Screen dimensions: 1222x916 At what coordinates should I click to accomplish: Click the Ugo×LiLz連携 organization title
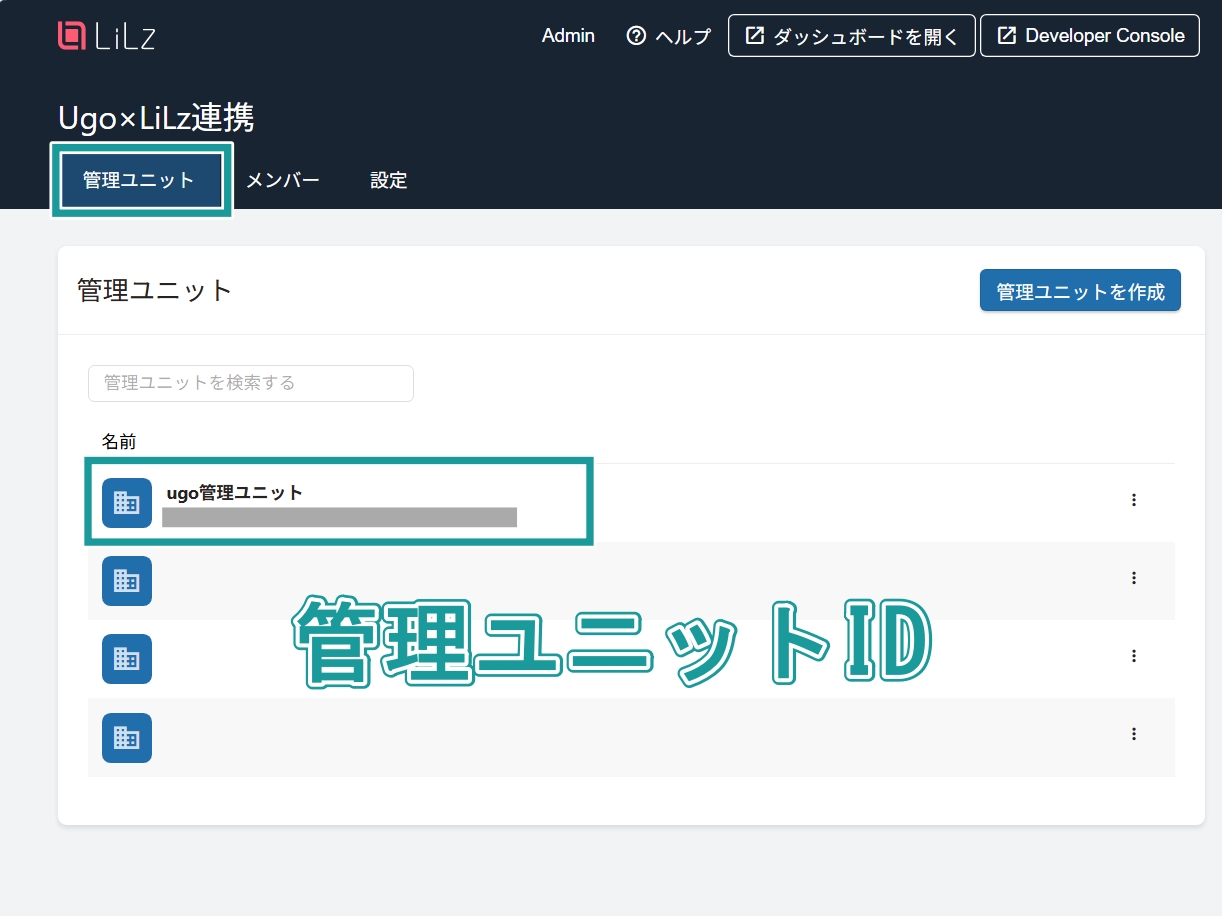click(156, 118)
